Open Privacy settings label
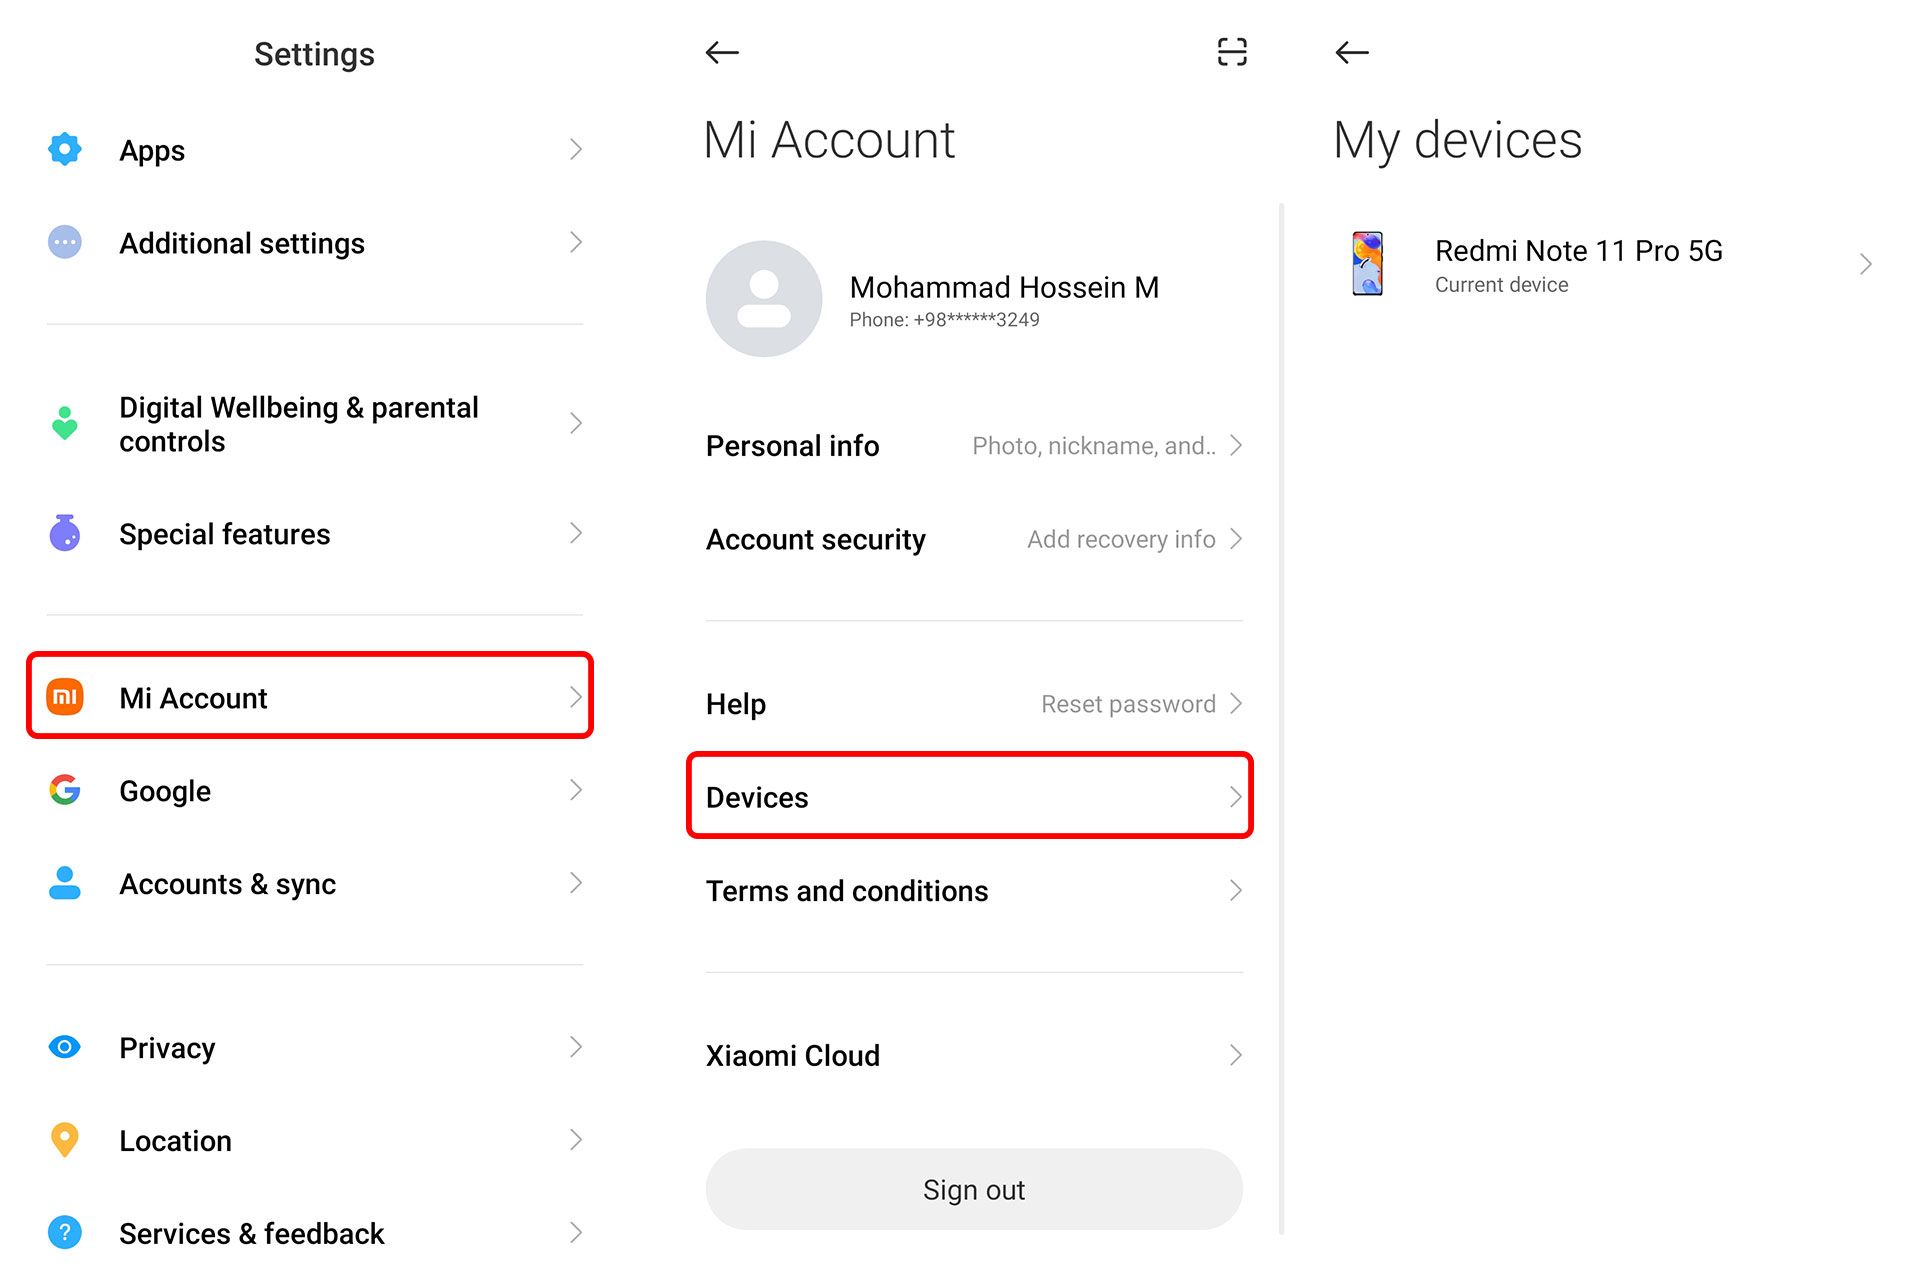 [x=167, y=1048]
